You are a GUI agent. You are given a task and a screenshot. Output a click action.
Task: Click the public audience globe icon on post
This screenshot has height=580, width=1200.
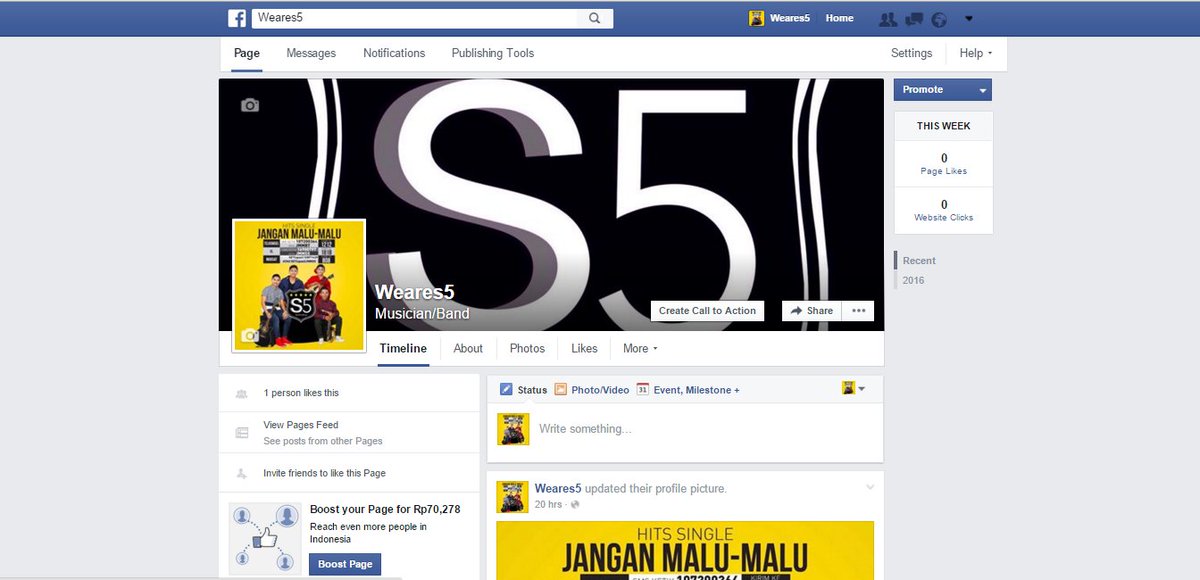pos(575,505)
